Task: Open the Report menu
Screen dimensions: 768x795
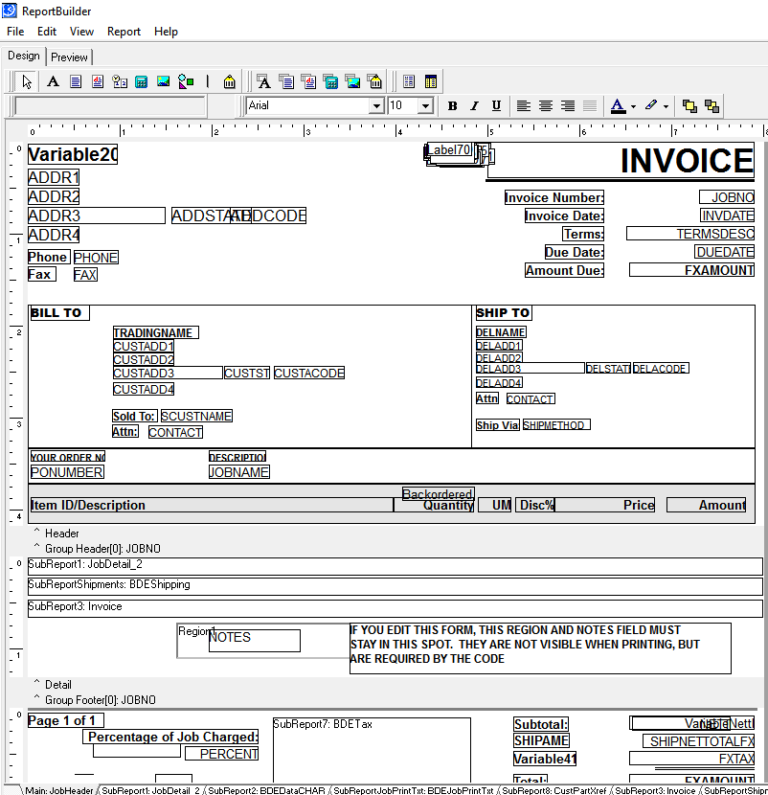Action: pyautogui.click(x=124, y=31)
